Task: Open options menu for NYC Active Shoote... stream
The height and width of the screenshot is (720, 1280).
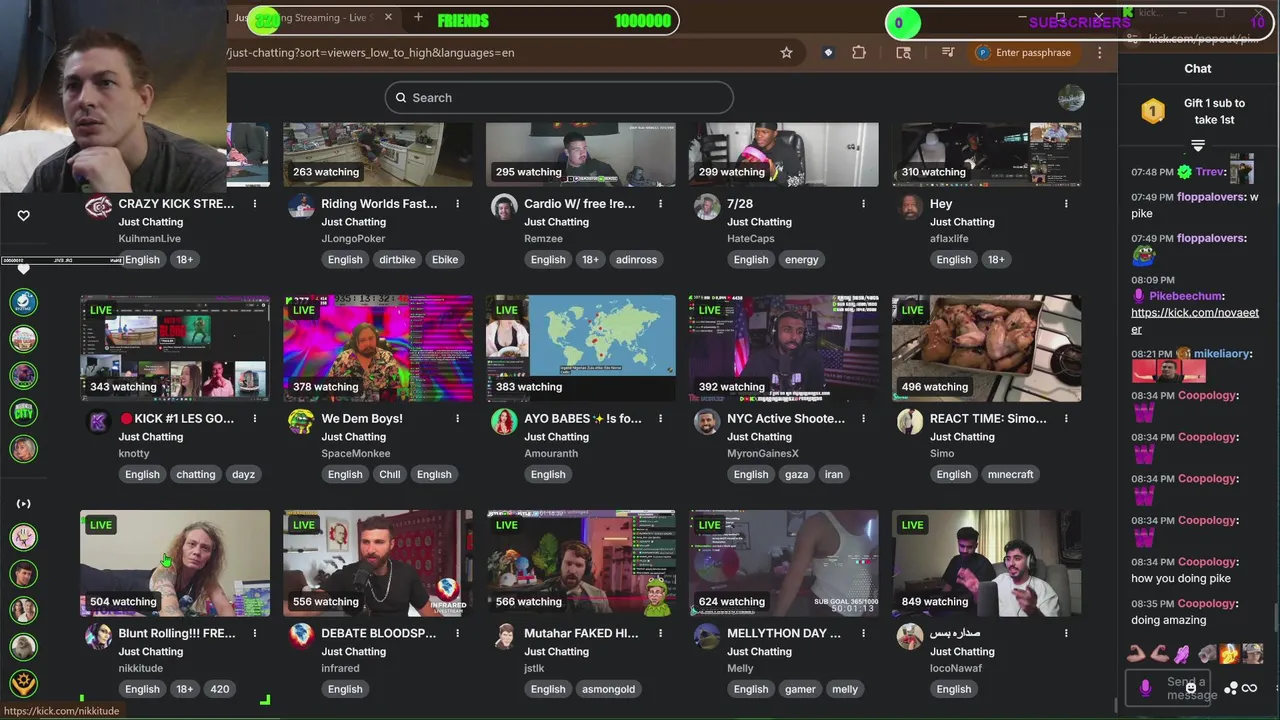Action: pyautogui.click(x=864, y=419)
